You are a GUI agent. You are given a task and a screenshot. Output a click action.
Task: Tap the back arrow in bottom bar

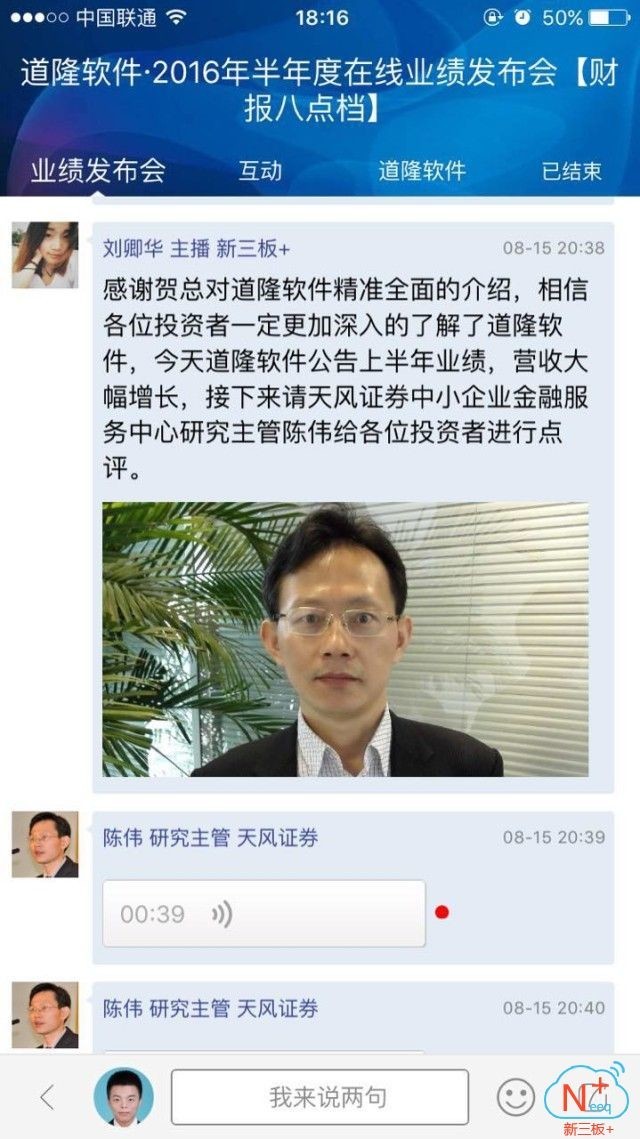click(x=47, y=1097)
